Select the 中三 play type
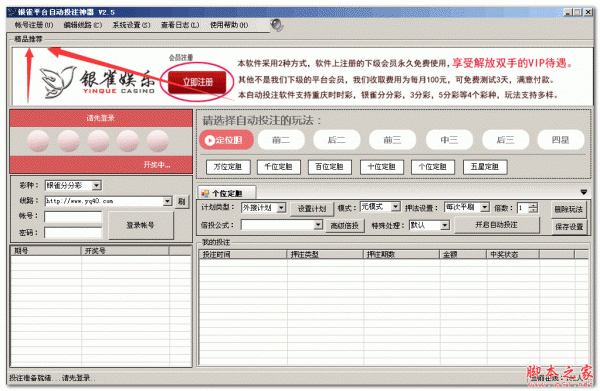The height and width of the screenshot is (391, 600). (x=449, y=140)
